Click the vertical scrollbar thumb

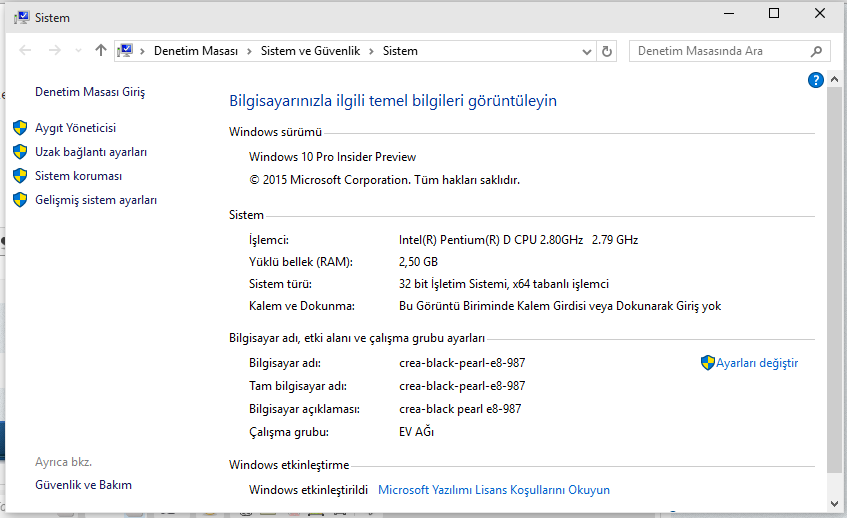coord(834,281)
